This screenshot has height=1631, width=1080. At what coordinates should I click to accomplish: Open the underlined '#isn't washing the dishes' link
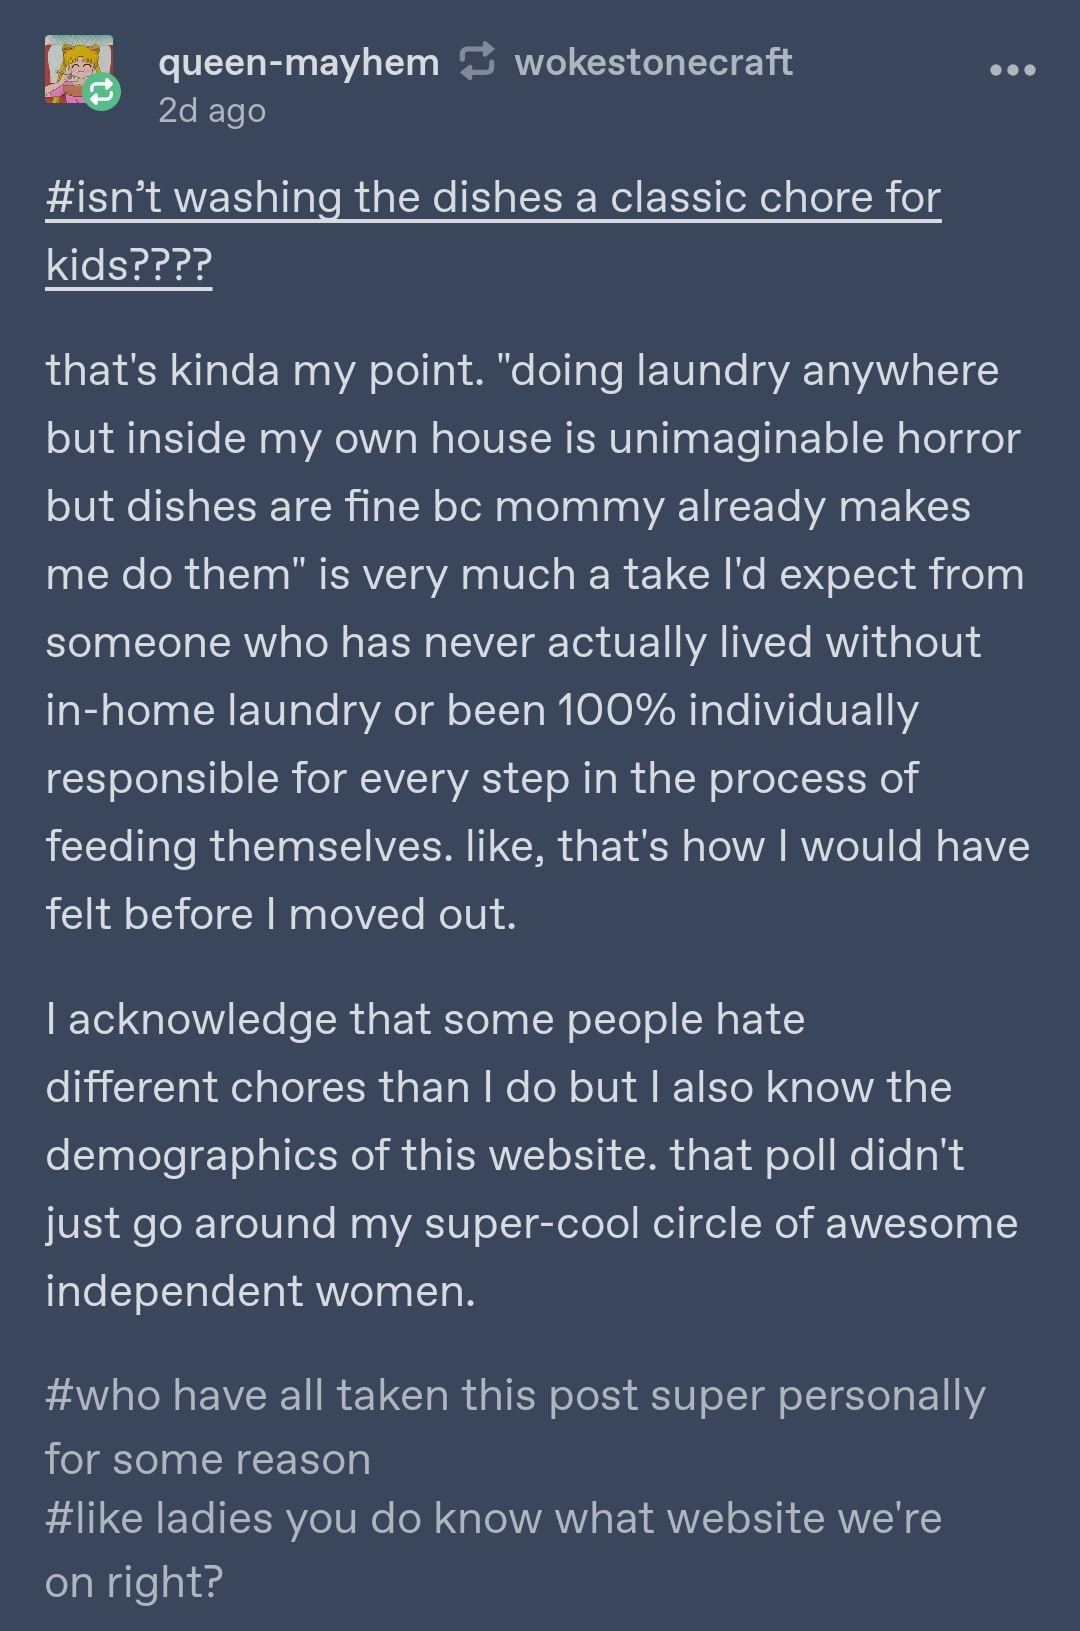(493, 198)
